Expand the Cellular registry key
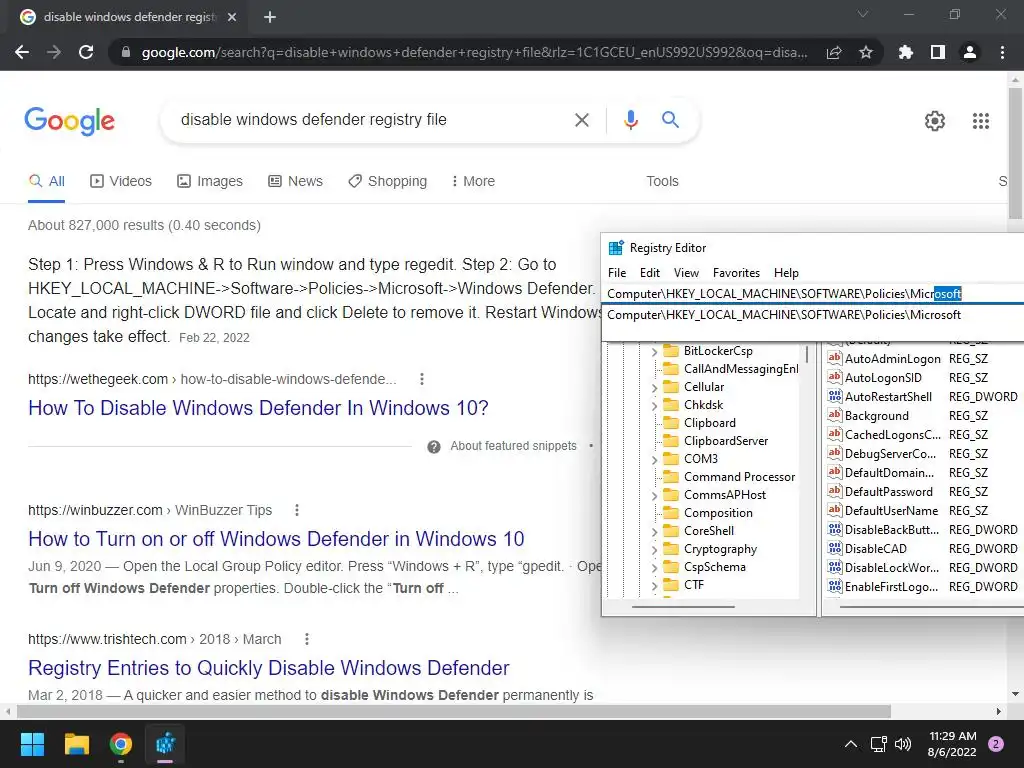 (654, 387)
